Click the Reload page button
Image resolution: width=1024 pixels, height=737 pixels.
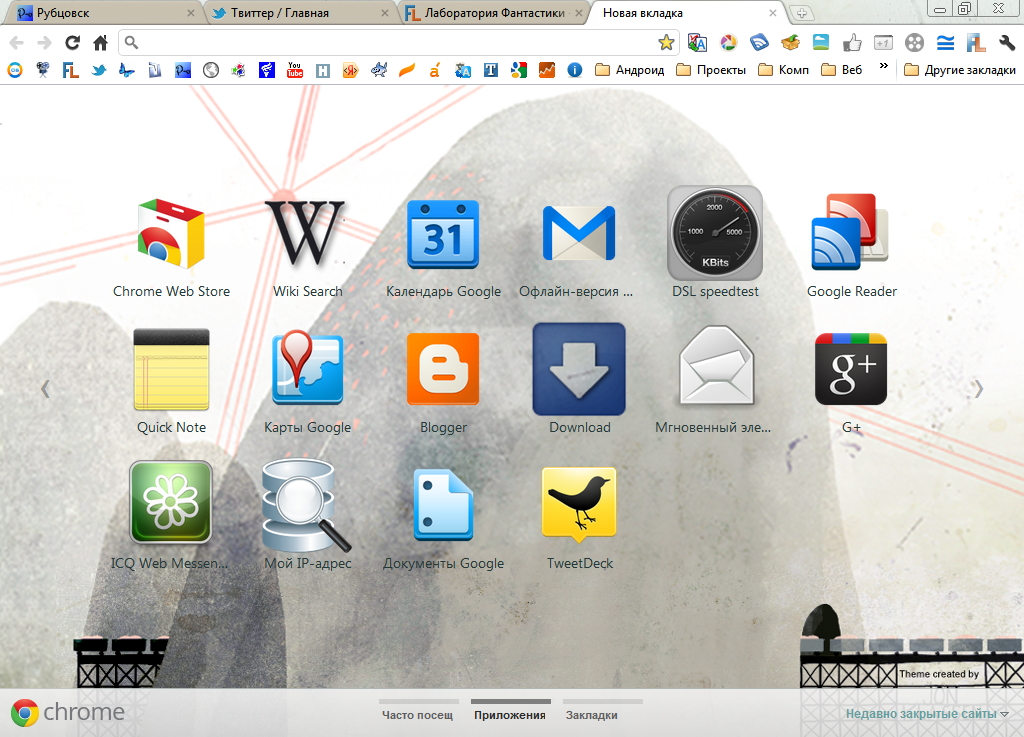pos(72,43)
